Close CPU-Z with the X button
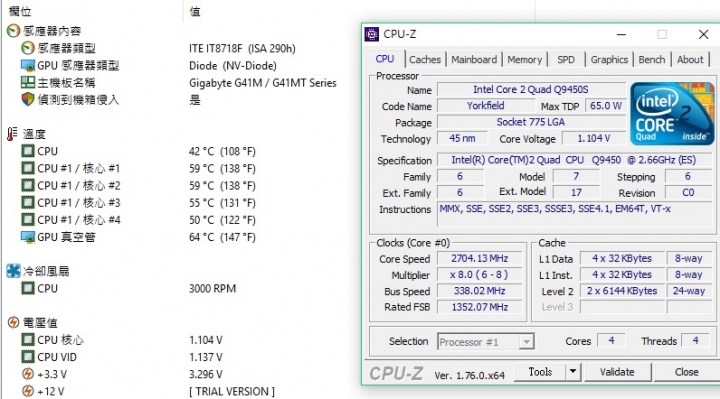Image resolution: width=720 pixels, height=399 pixels. point(703,34)
